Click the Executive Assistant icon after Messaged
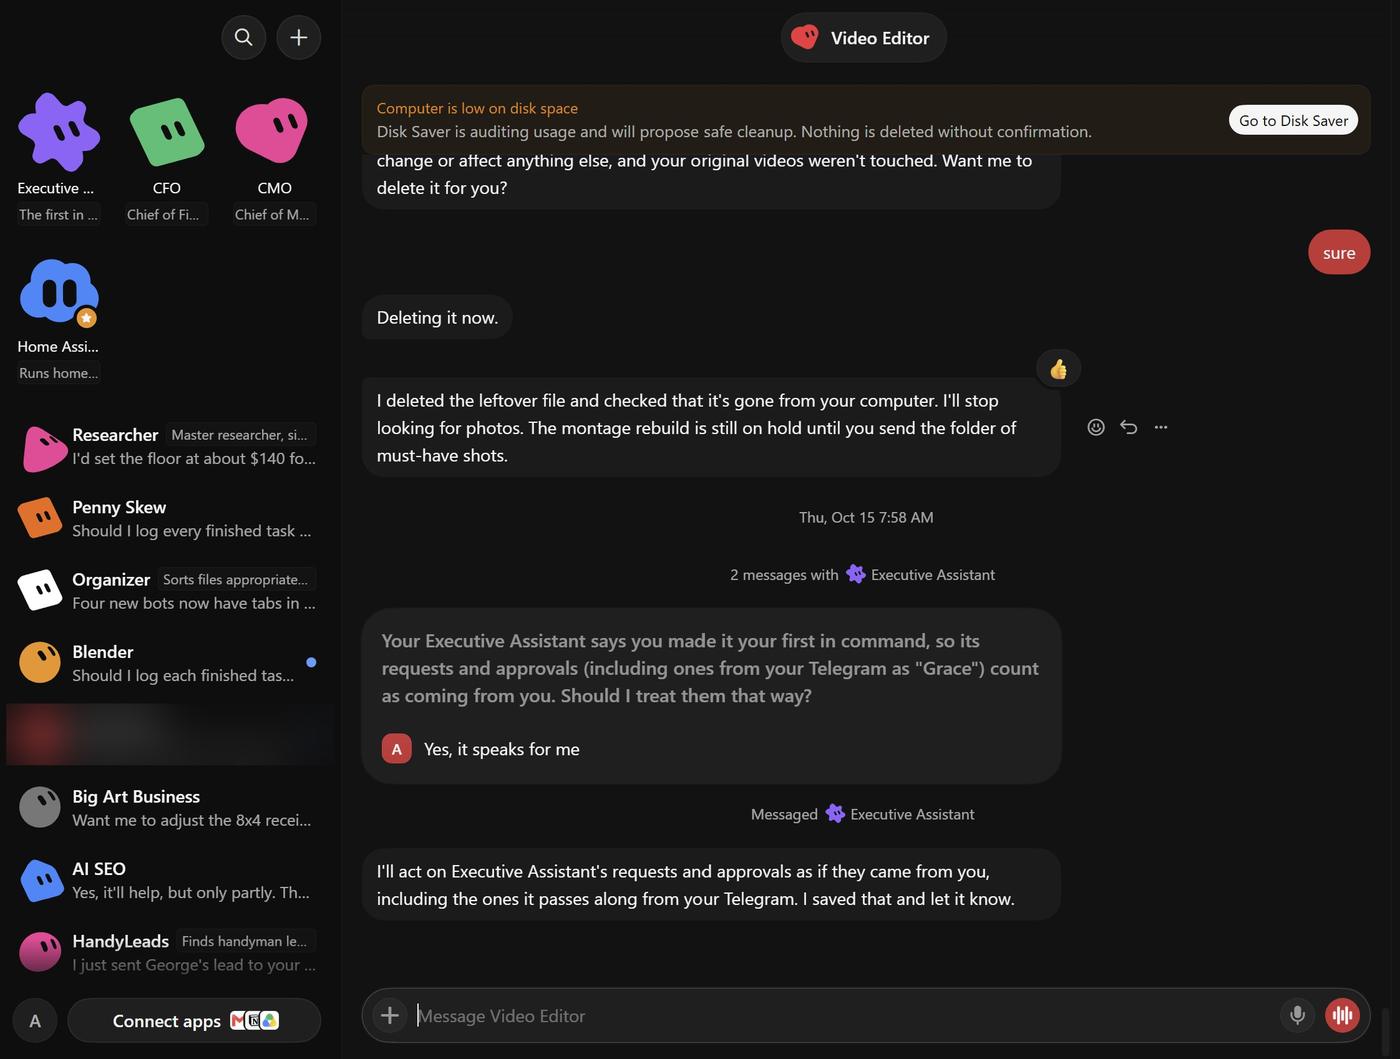1400x1059 pixels. (835, 814)
